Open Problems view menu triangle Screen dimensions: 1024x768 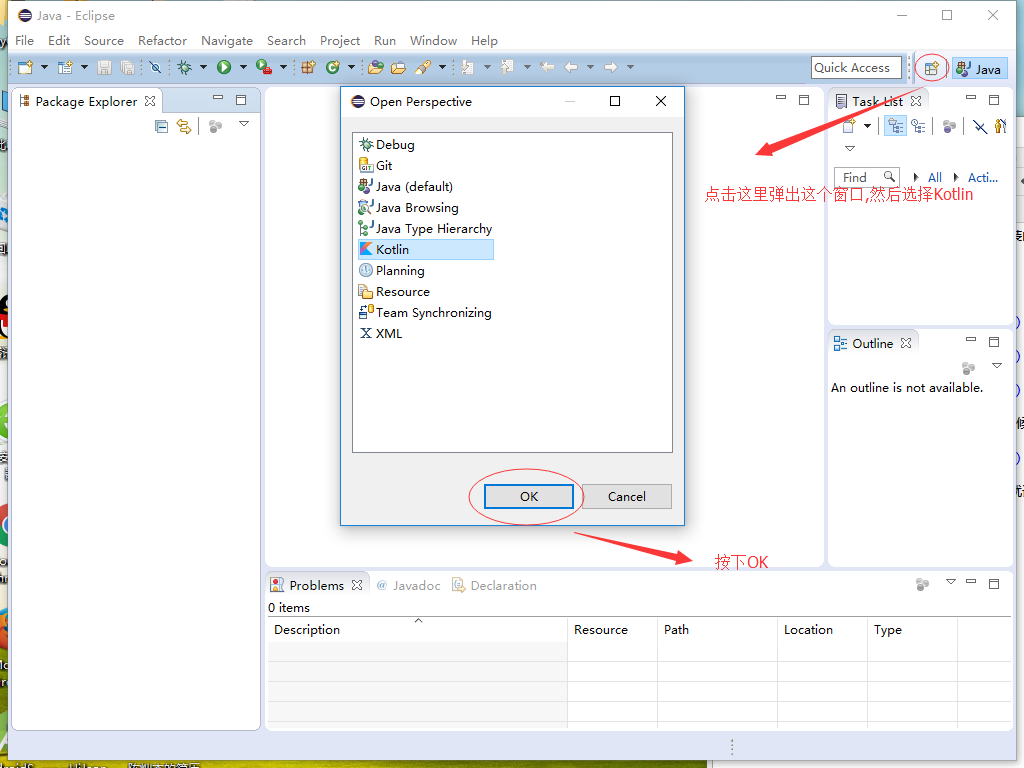tap(951, 581)
